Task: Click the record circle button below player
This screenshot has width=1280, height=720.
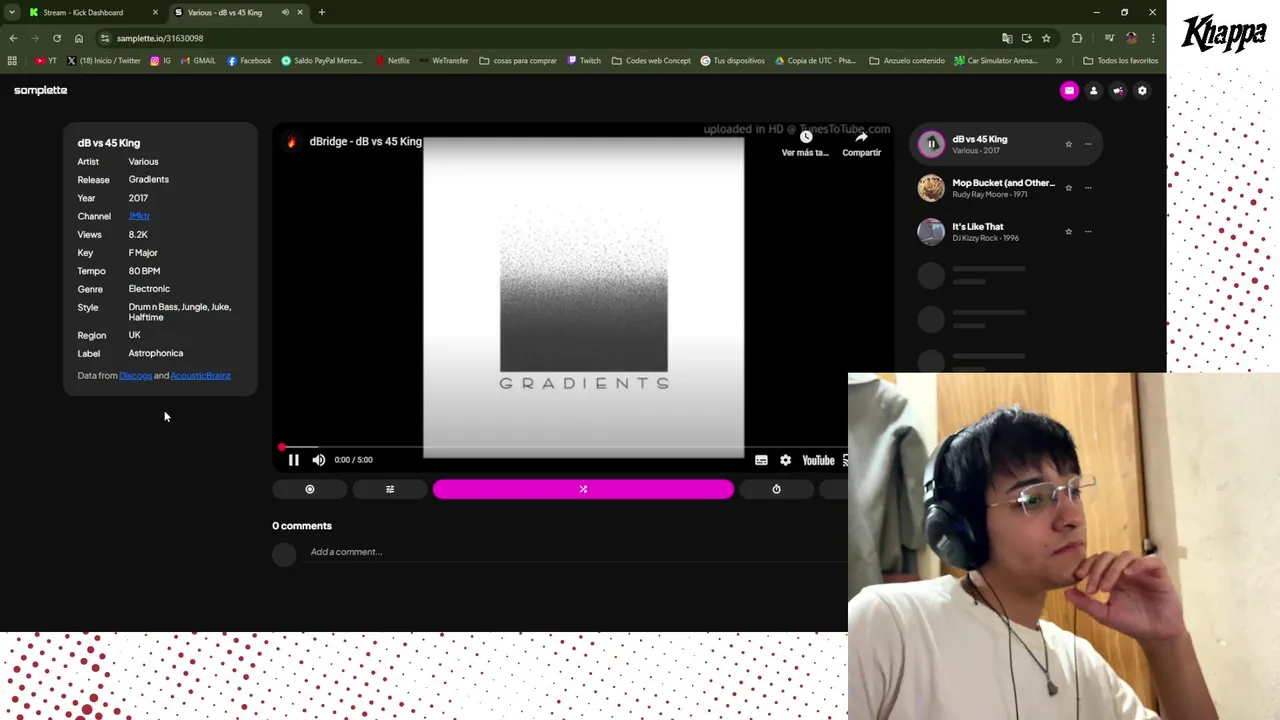Action: (x=310, y=489)
